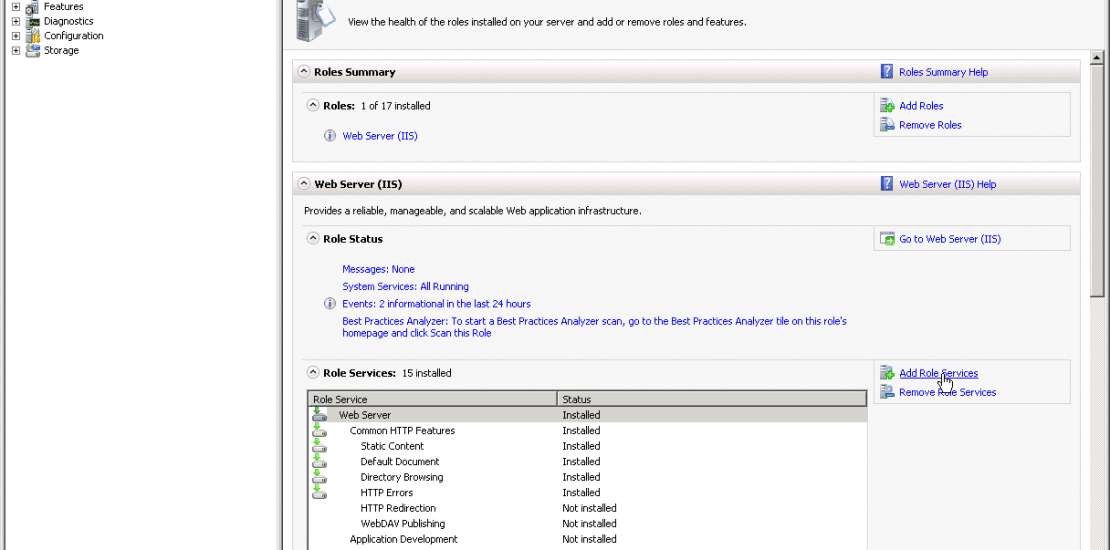Collapse the Role Services subsection
This screenshot has height=550, width=1110.
coord(313,372)
